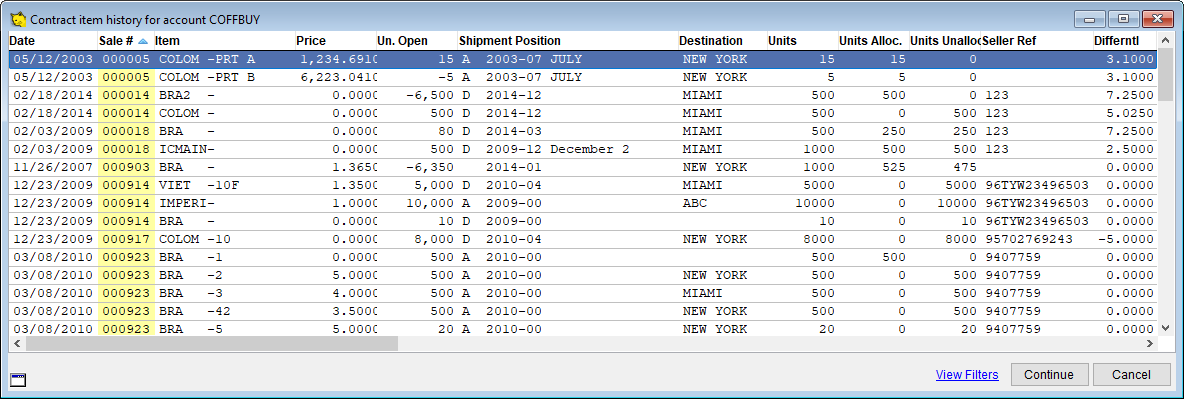The image size is (1184, 399).
Task: Sort by the Price column header
Action: pos(335,41)
